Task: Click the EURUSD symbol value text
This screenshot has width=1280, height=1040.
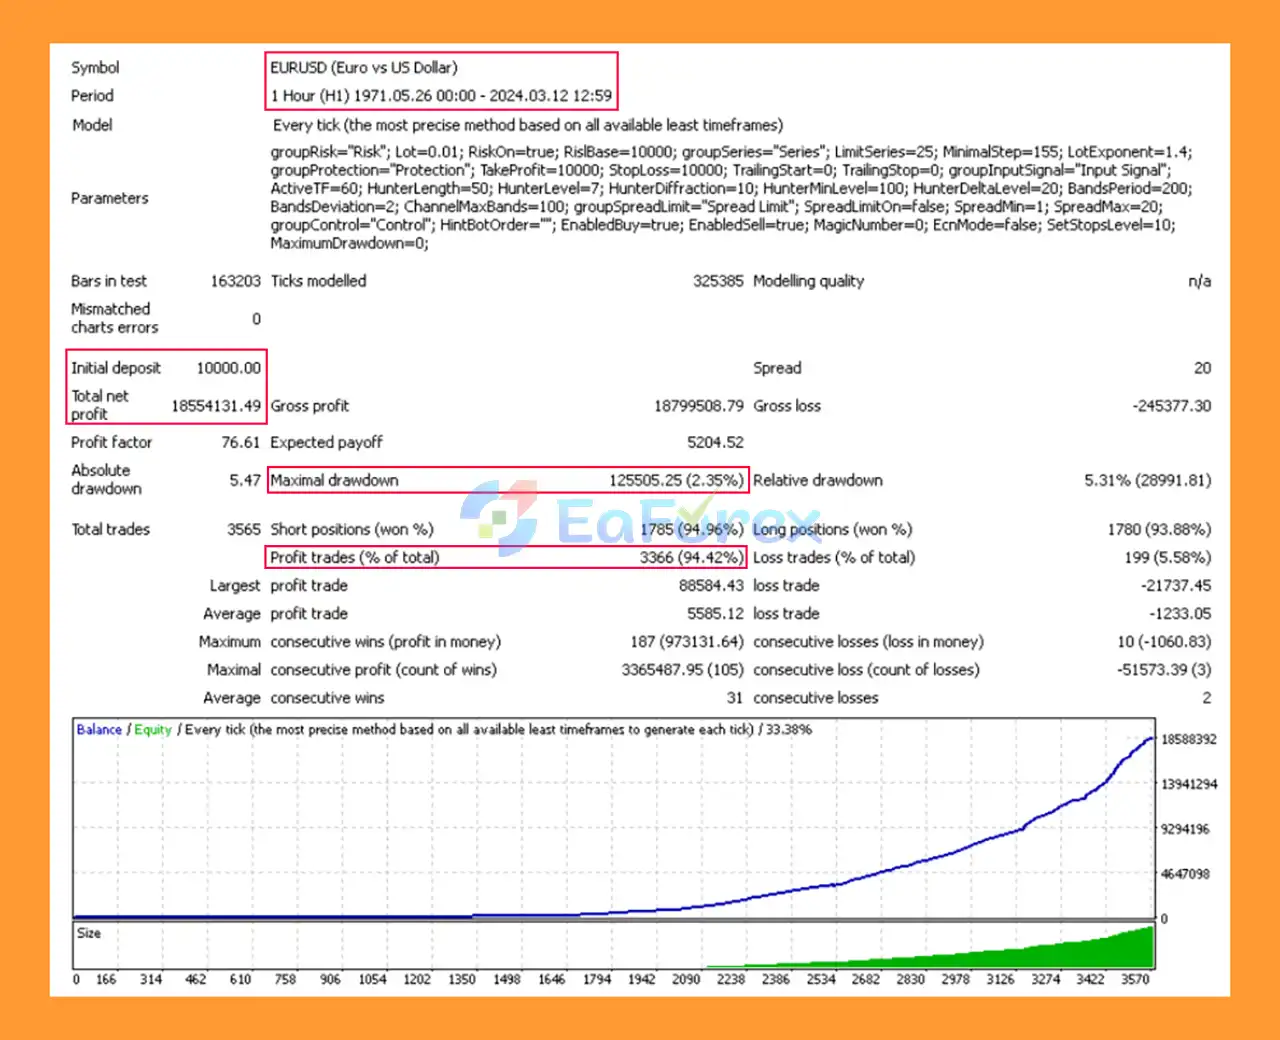Action: click(364, 68)
